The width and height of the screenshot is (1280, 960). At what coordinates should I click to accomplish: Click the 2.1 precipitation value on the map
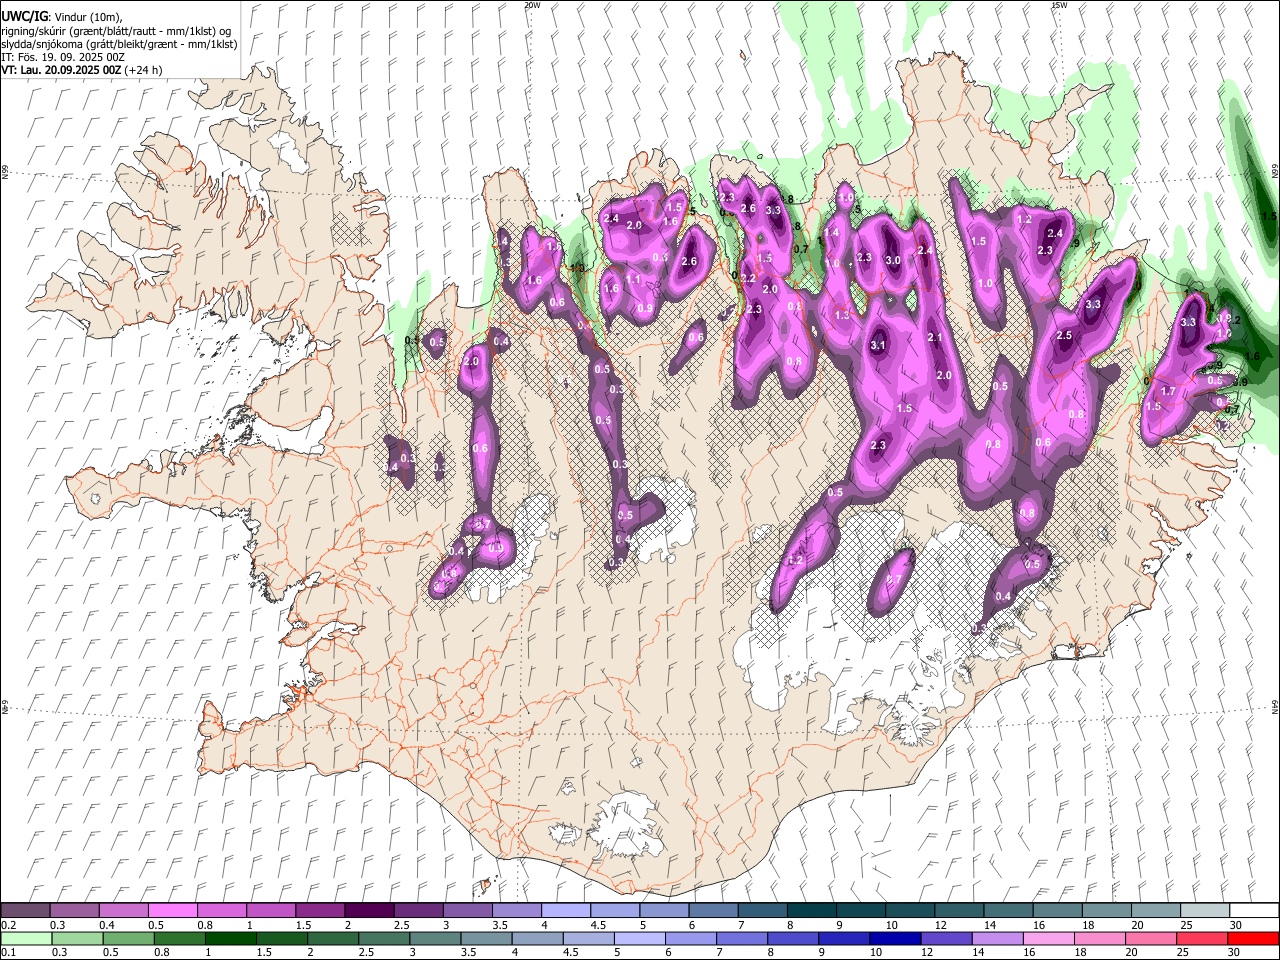click(x=935, y=338)
